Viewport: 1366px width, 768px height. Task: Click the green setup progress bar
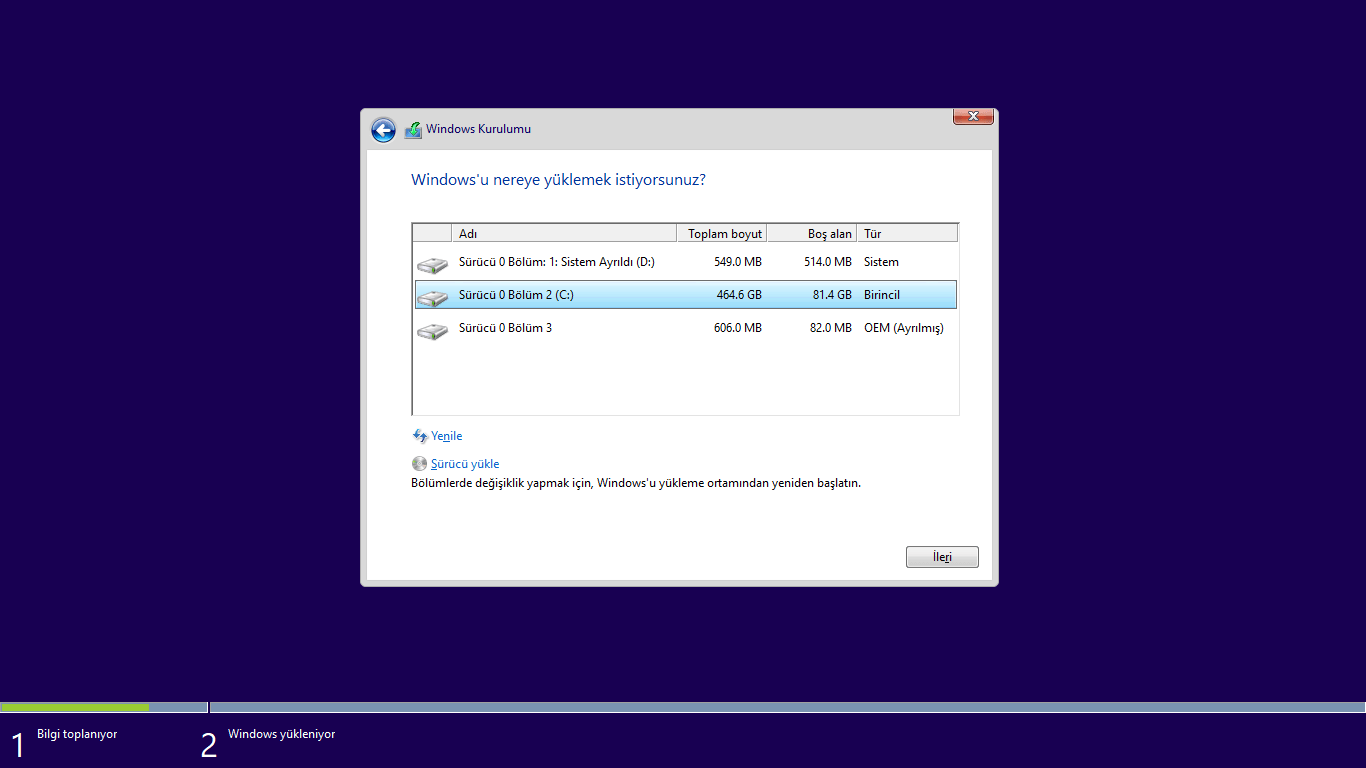(x=75, y=707)
